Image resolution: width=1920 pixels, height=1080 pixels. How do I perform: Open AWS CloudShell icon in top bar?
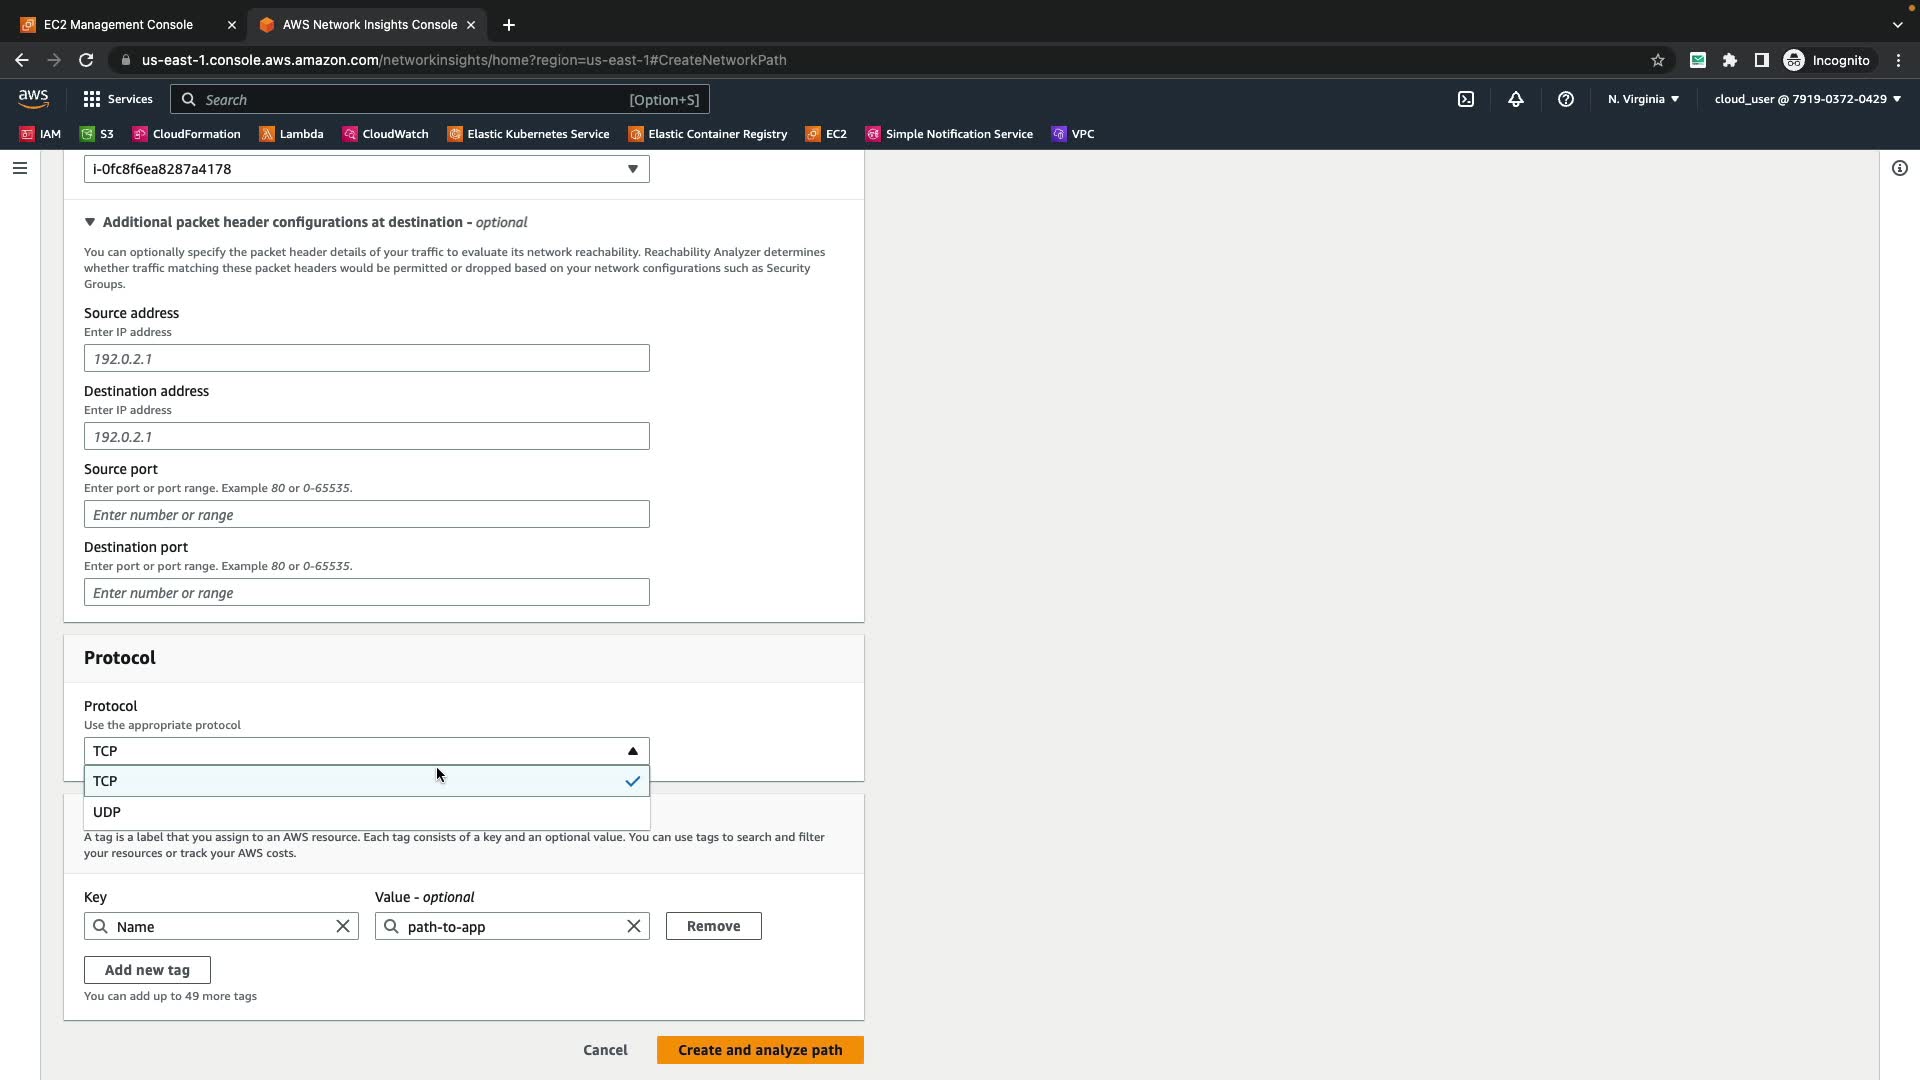(1465, 99)
